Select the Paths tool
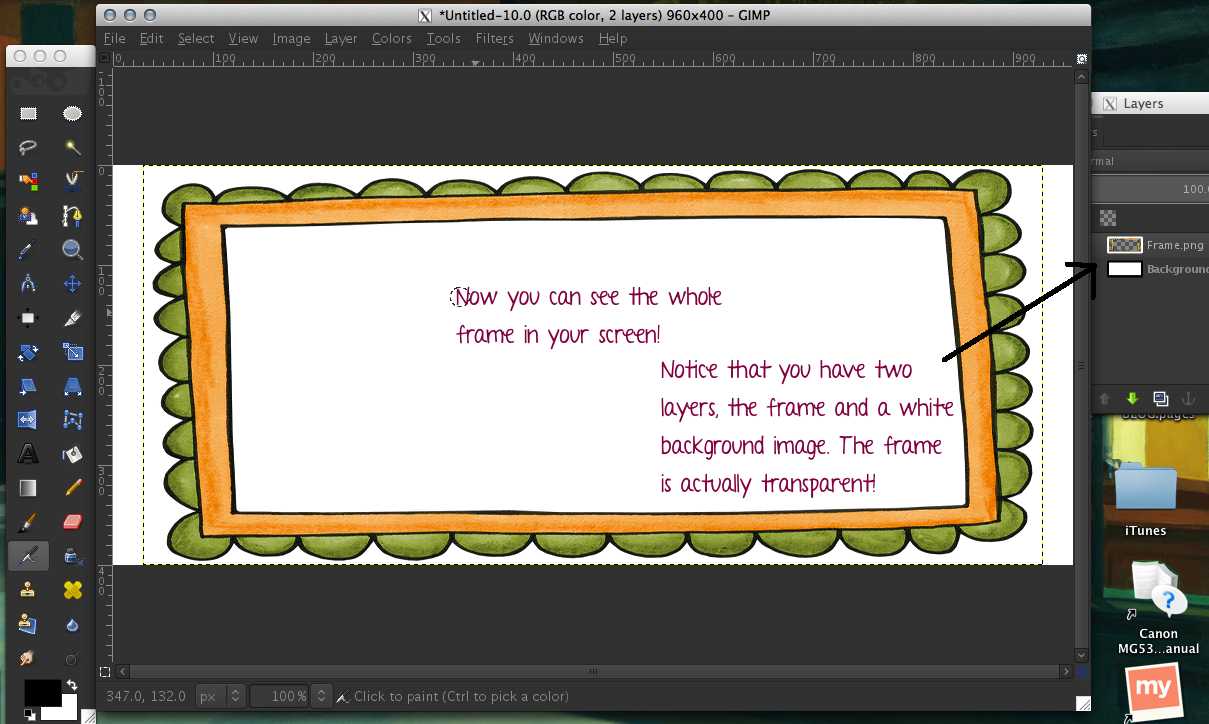 [x=72, y=216]
